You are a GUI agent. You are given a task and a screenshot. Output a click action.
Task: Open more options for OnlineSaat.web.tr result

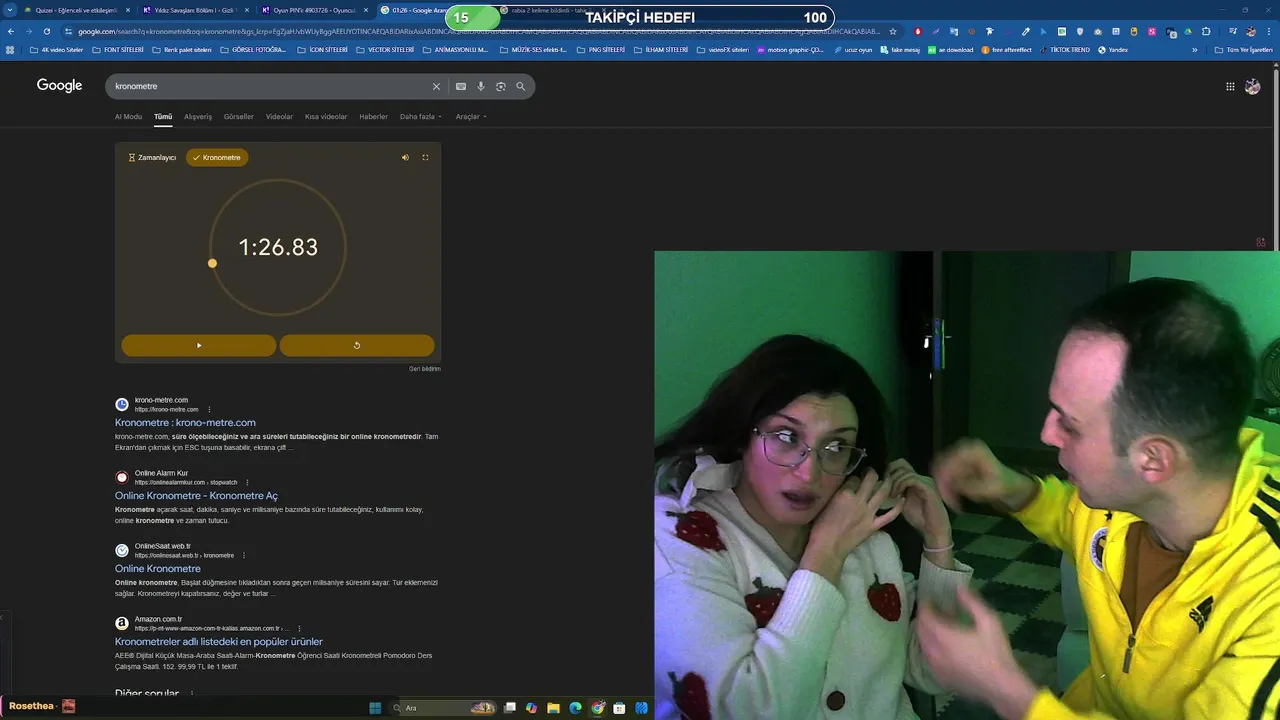click(x=243, y=555)
